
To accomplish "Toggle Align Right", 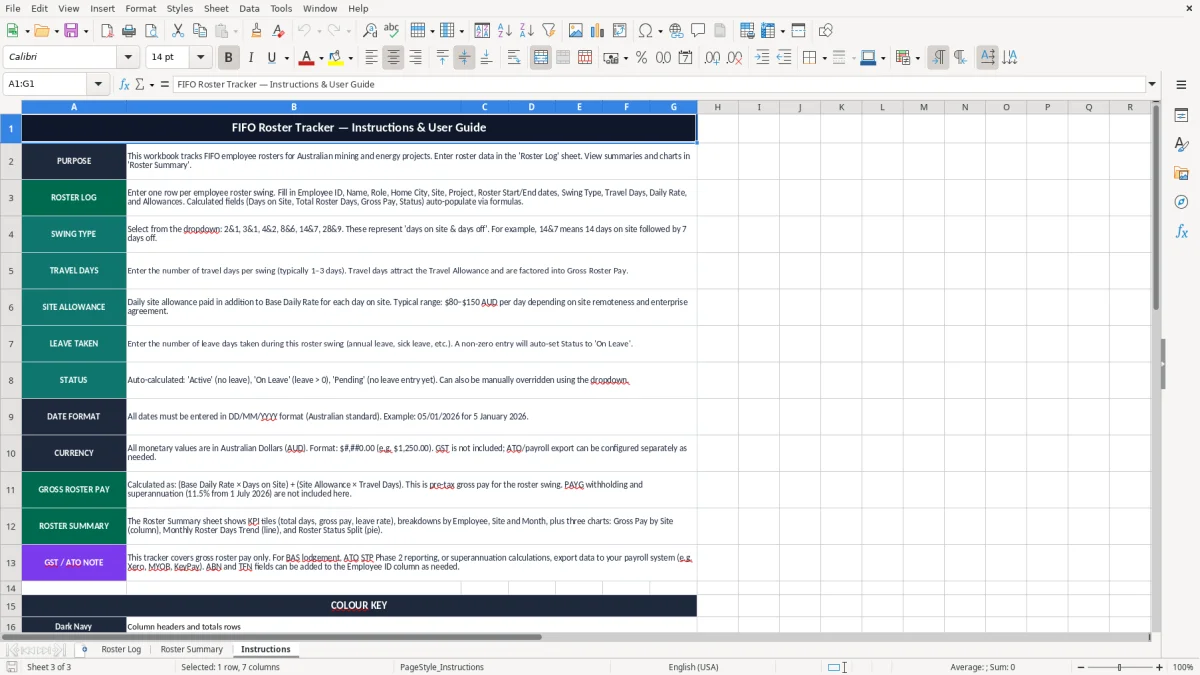I will tap(415, 58).
